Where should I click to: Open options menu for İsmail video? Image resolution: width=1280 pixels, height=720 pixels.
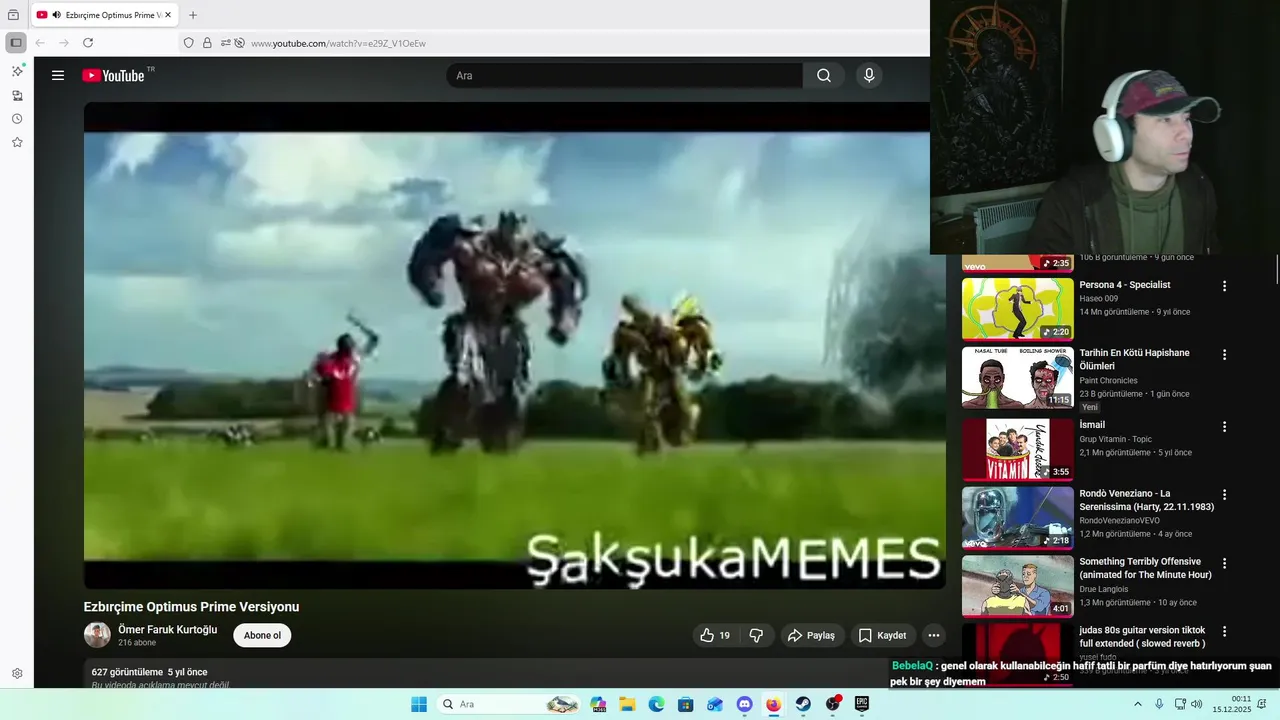1224,426
